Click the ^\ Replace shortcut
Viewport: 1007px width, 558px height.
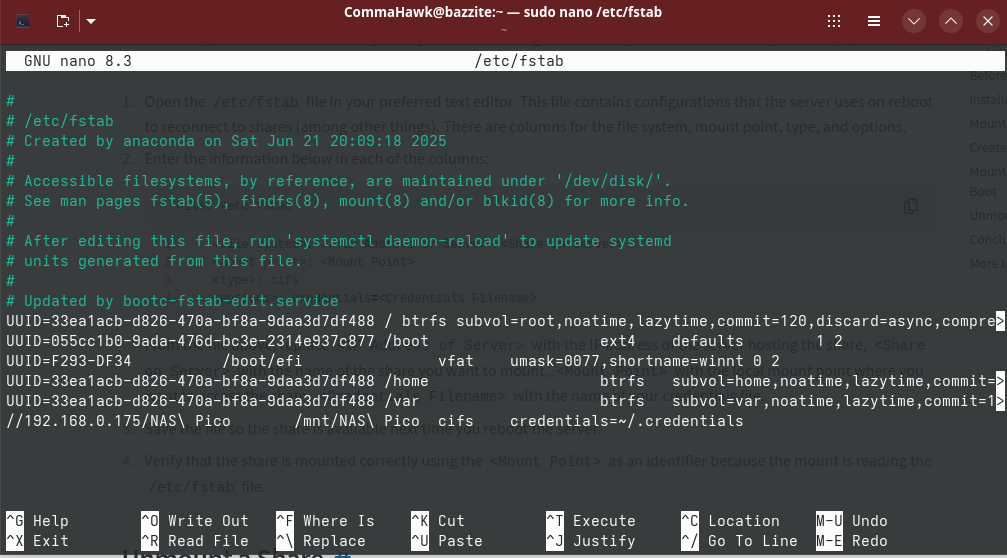click(x=320, y=541)
